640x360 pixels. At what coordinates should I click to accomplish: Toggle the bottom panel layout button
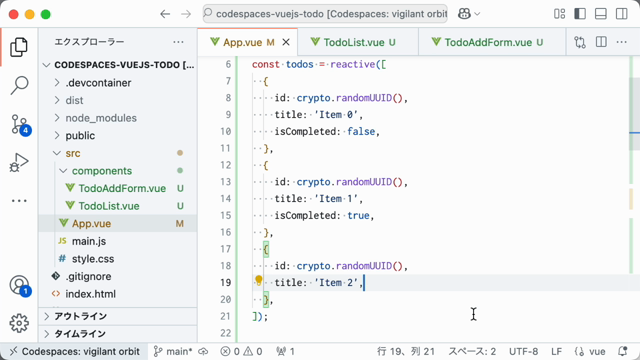point(601,14)
